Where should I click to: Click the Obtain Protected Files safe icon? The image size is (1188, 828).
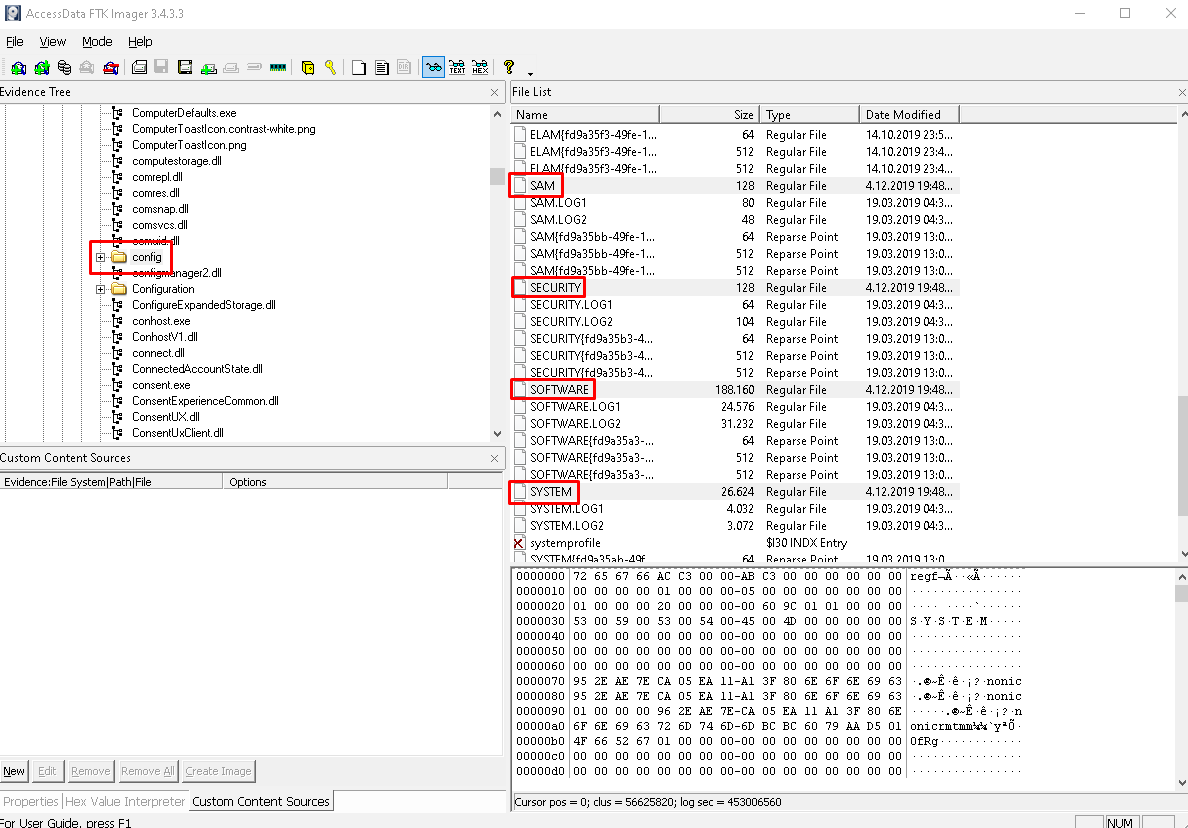click(308, 67)
